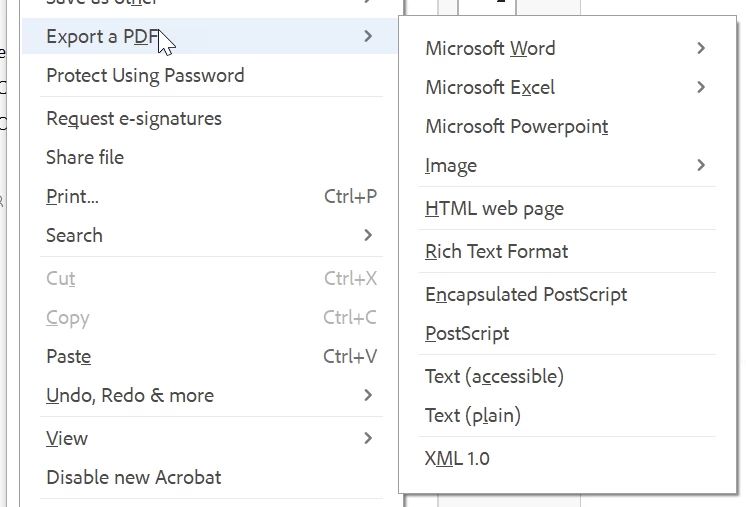Expand Microsoft Word submenu chevron
Screen dimensions: 746x507
pos(701,48)
